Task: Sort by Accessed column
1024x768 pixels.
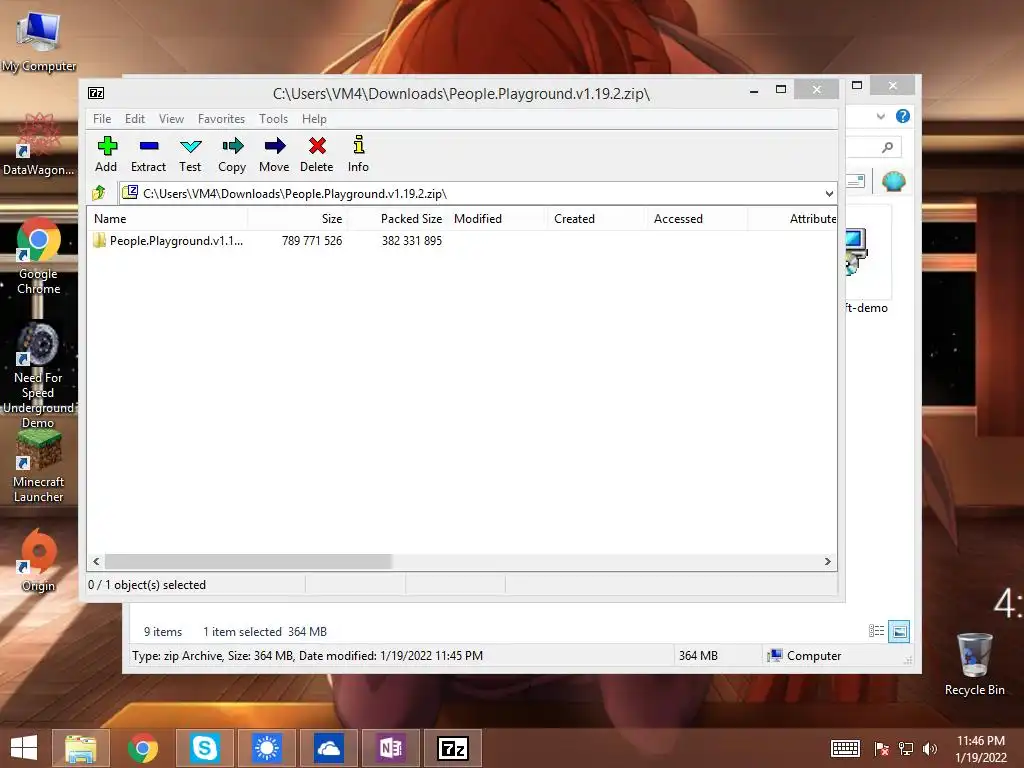Action: point(697,219)
